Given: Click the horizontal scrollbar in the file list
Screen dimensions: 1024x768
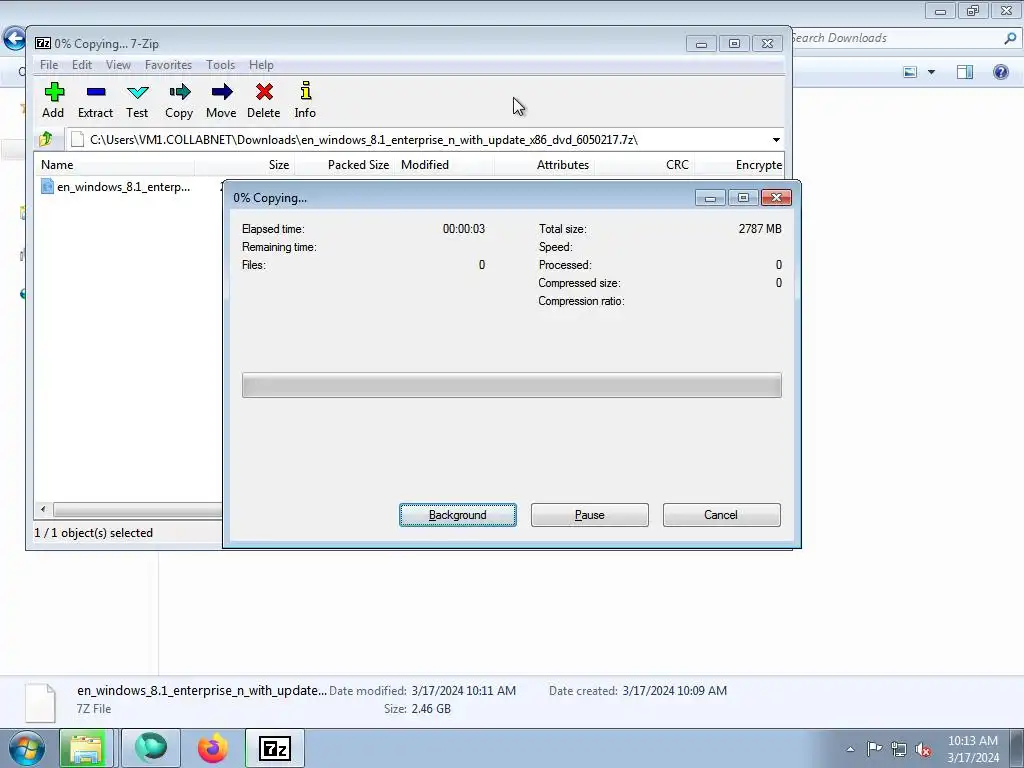Looking at the screenshot, I should point(138,509).
